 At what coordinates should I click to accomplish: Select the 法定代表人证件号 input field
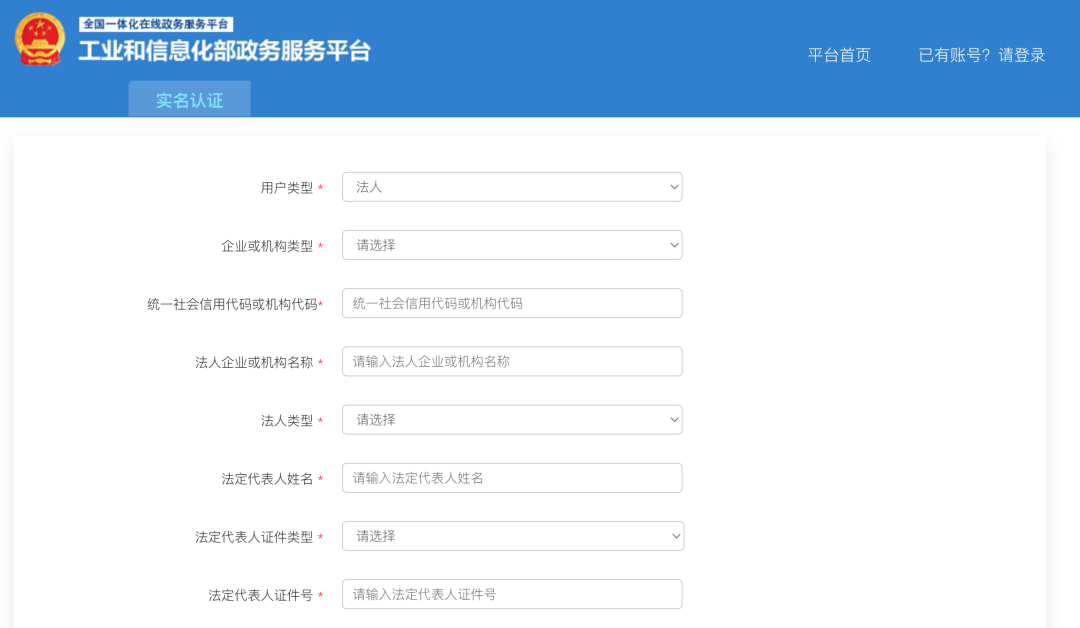(x=512, y=594)
